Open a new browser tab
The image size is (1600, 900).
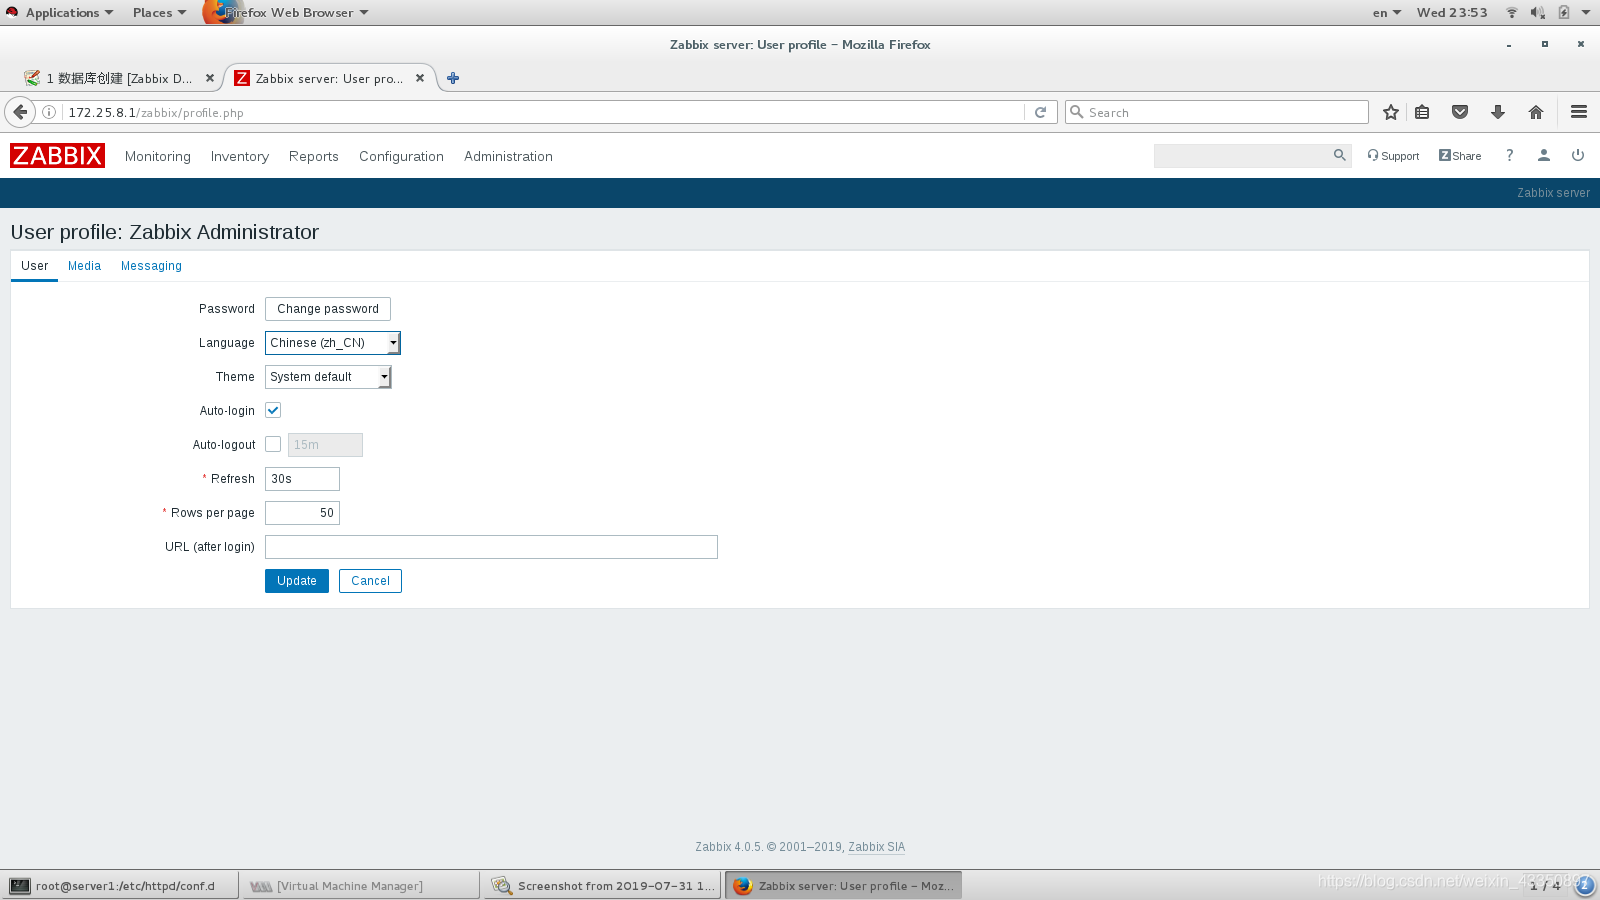pyautogui.click(x=453, y=78)
